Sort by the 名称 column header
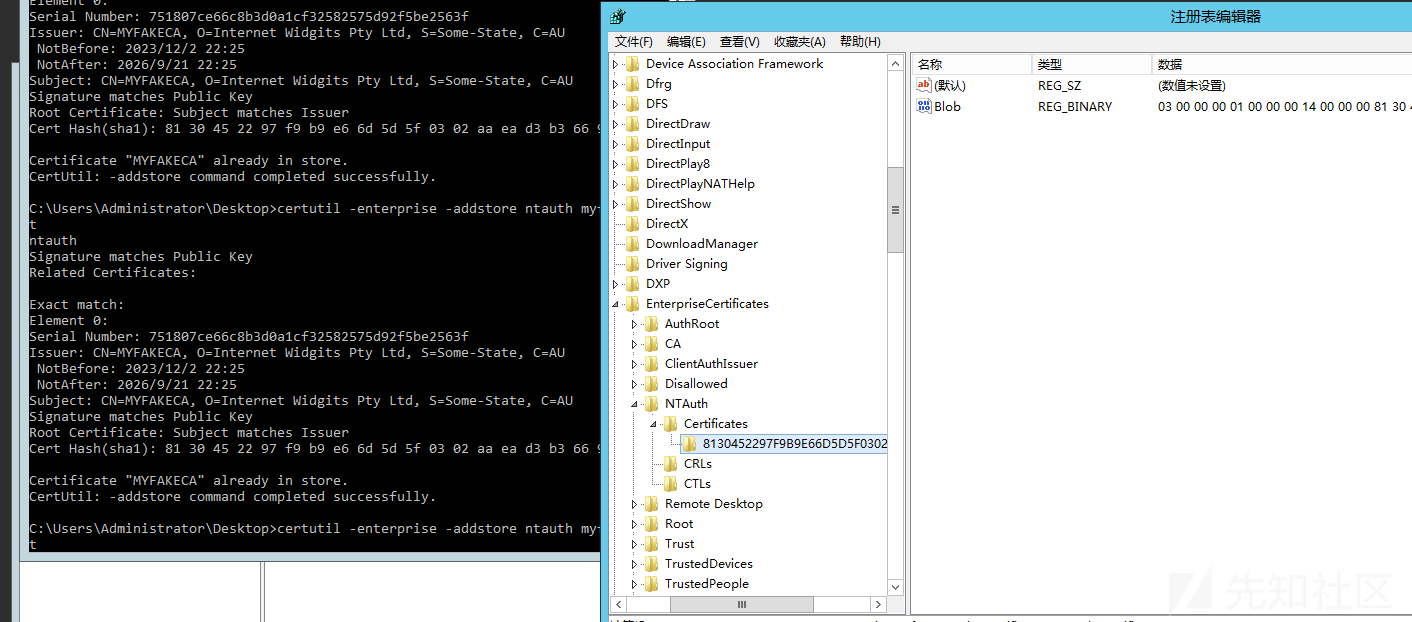The height and width of the screenshot is (622, 1412). [971, 64]
